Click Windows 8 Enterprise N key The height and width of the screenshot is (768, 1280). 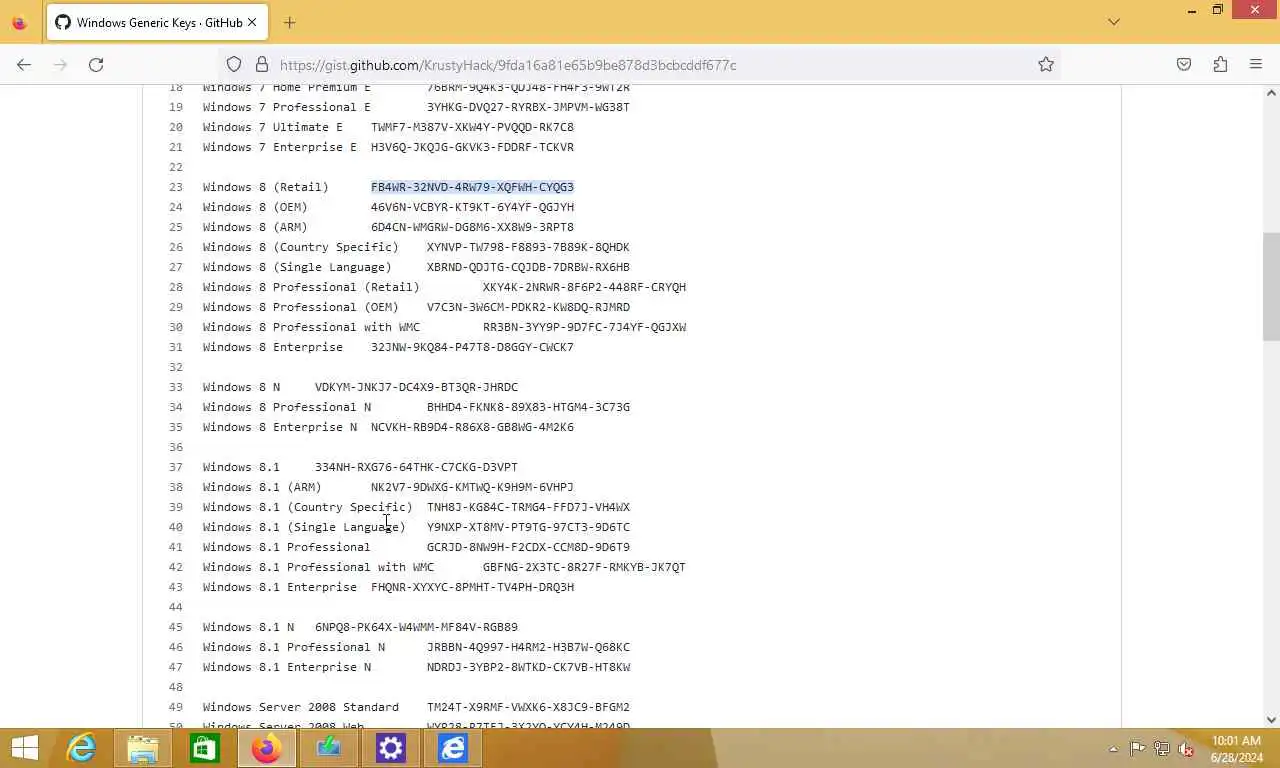472,427
